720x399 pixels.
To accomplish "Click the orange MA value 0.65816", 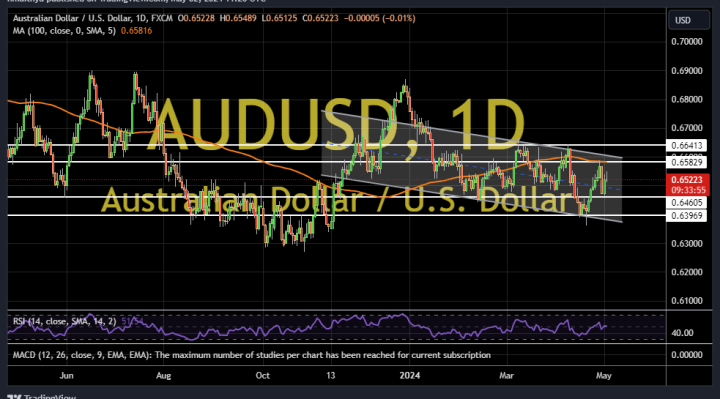I will click(x=136, y=31).
